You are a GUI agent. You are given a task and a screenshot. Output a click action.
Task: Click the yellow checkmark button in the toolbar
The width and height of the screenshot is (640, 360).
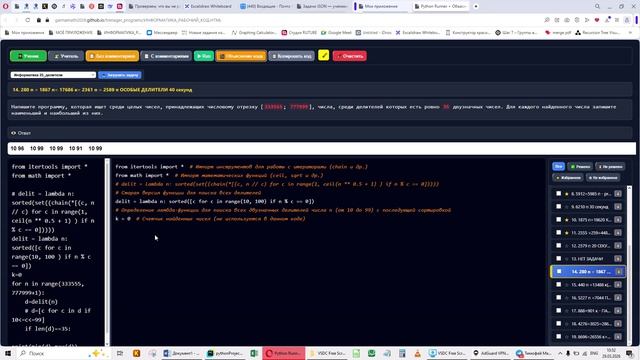324,56
